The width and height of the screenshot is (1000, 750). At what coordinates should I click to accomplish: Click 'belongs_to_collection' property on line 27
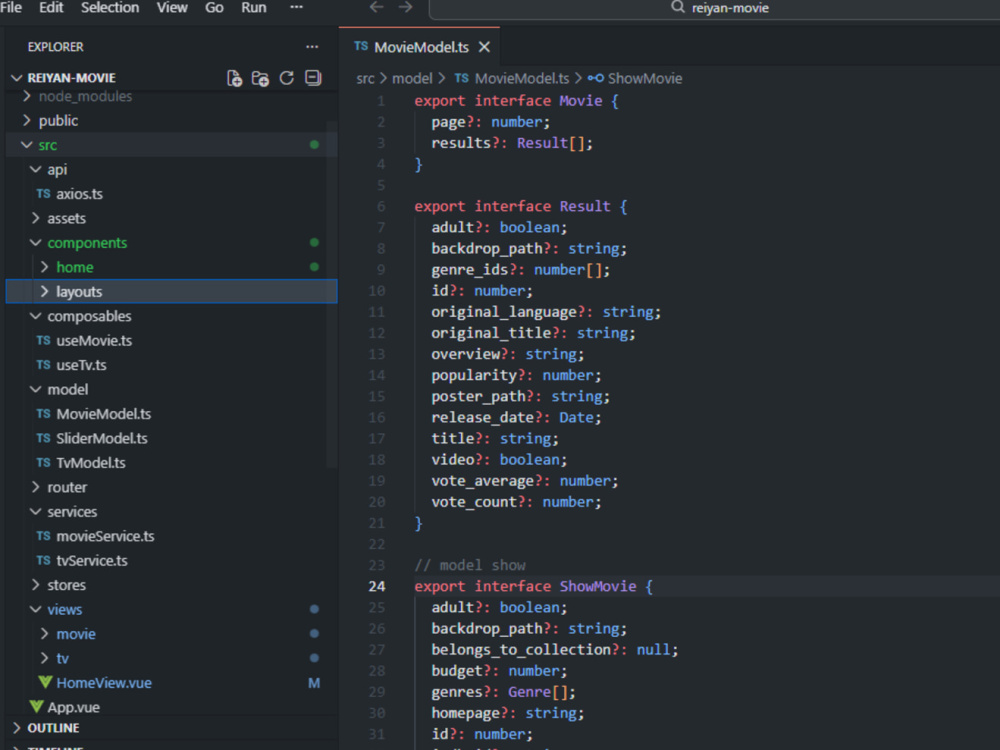(521, 649)
